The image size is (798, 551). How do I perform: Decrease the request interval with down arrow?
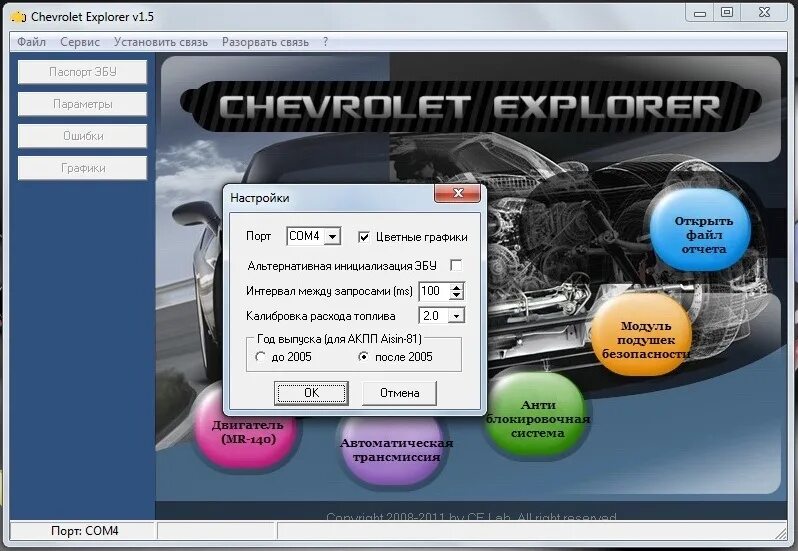[457, 296]
